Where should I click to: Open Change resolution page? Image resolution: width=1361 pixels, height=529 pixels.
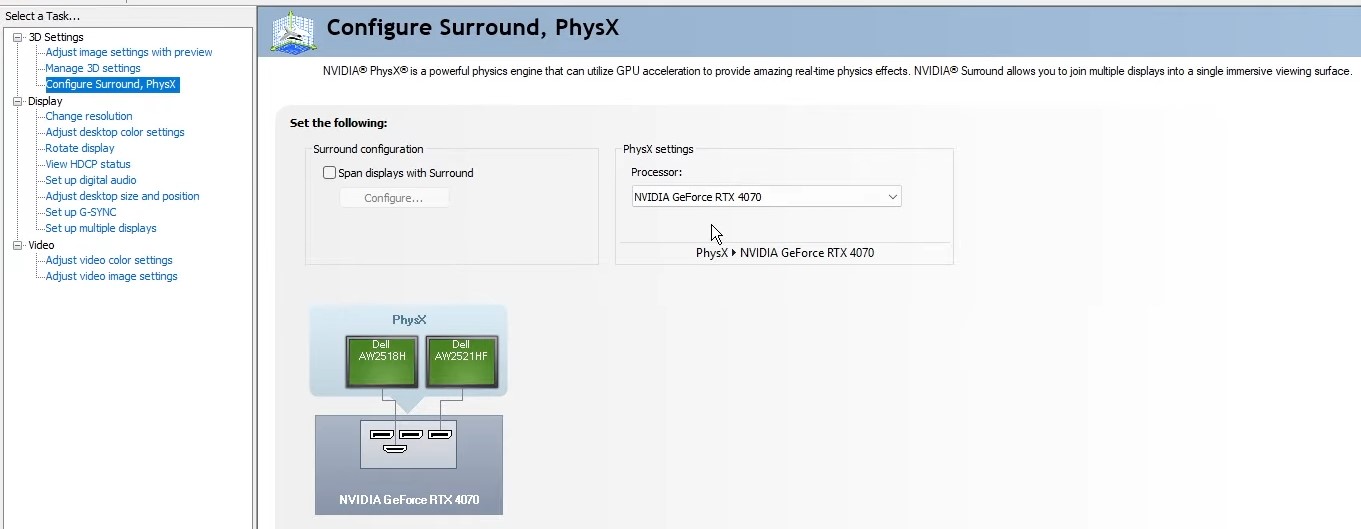tap(89, 116)
